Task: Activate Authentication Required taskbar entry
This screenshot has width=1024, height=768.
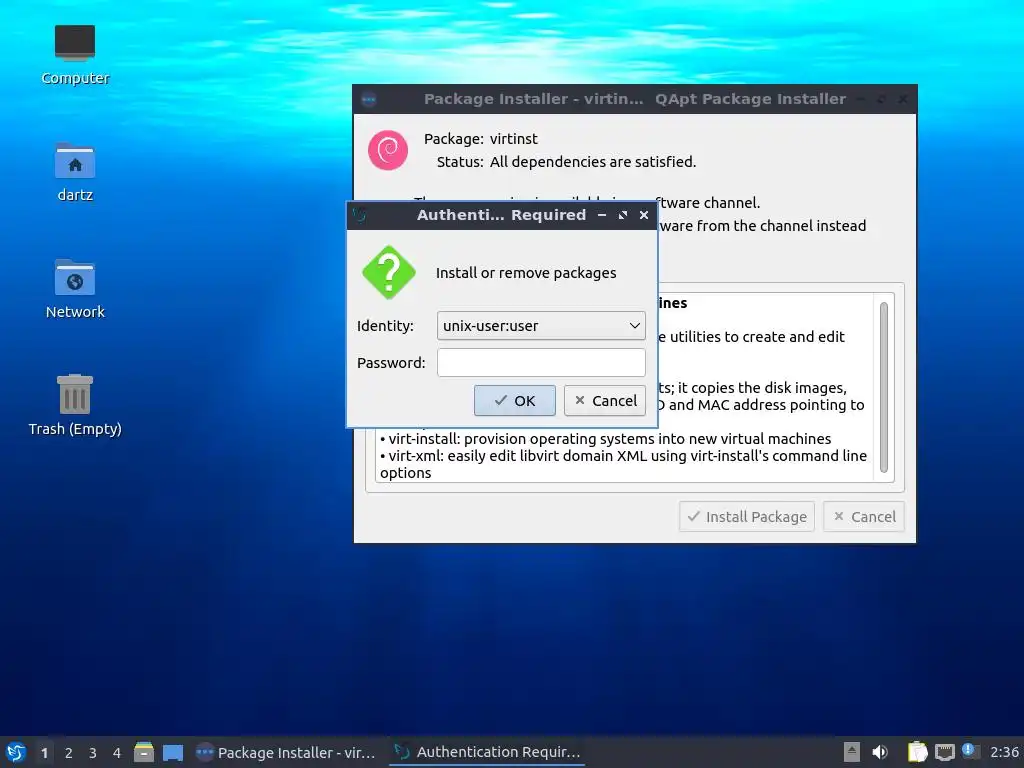Action: point(487,752)
